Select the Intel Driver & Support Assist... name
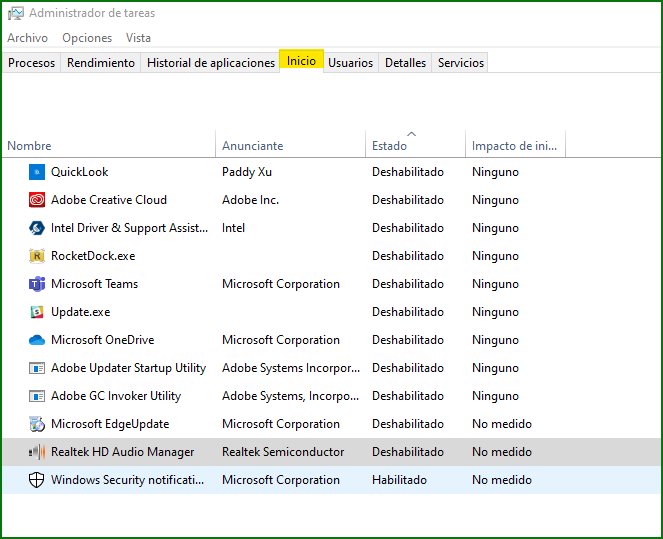 point(129,228)
